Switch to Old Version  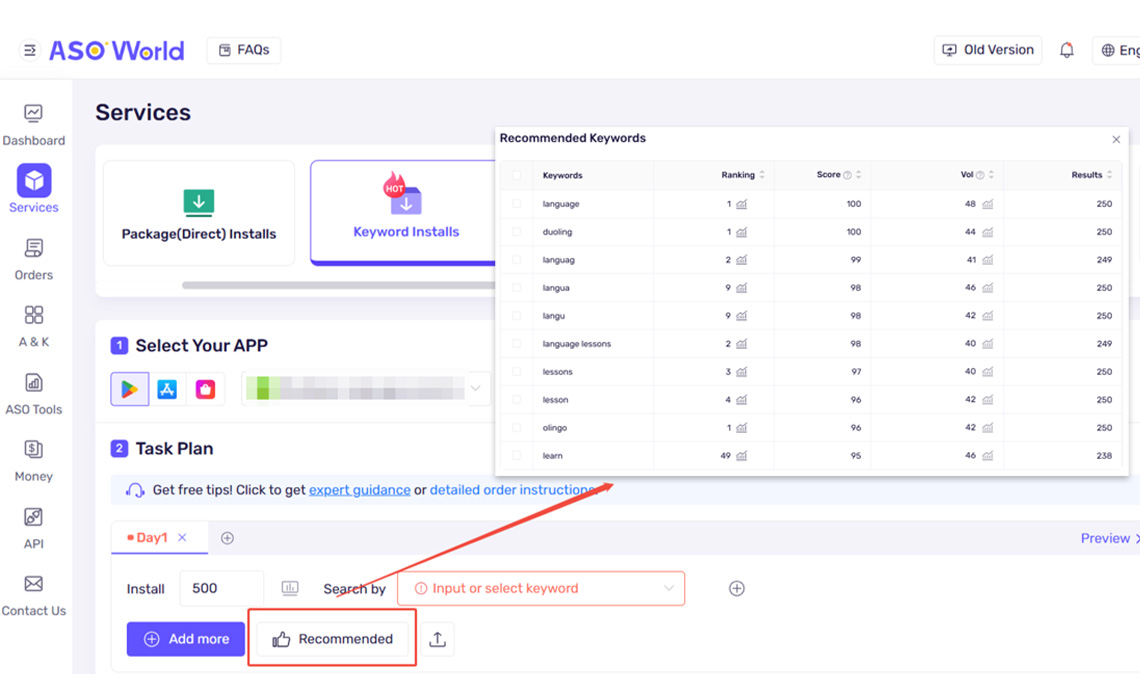(x=987, y=50)
